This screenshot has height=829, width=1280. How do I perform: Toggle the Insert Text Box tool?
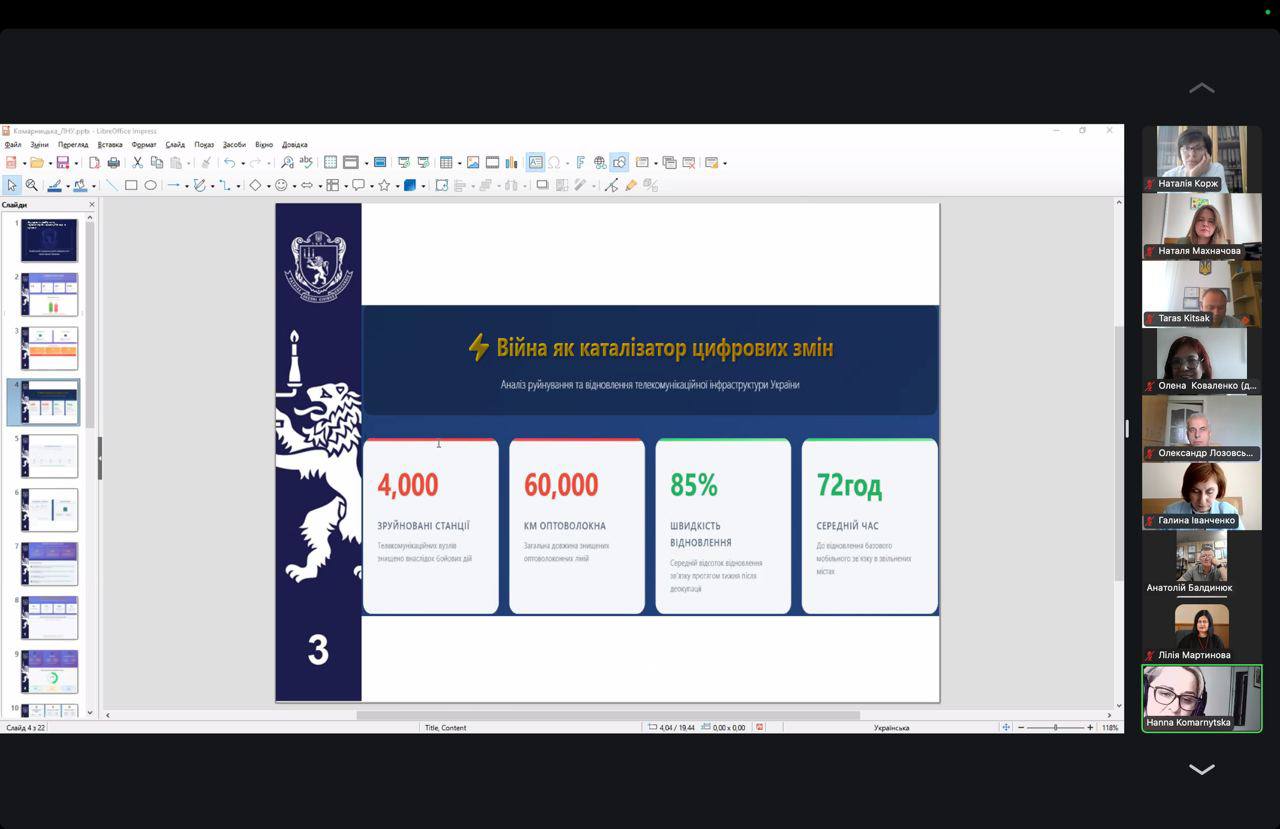point(535,163)
